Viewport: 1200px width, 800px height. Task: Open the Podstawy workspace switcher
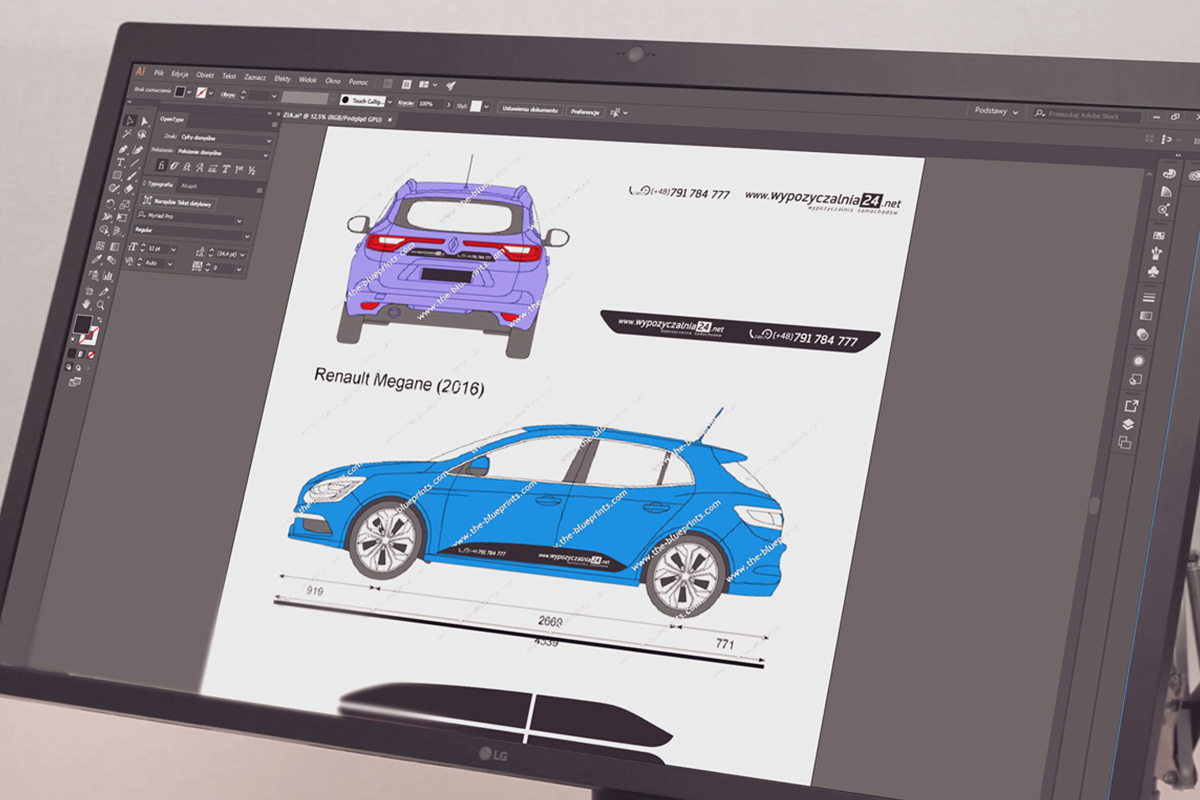point(997,112)
